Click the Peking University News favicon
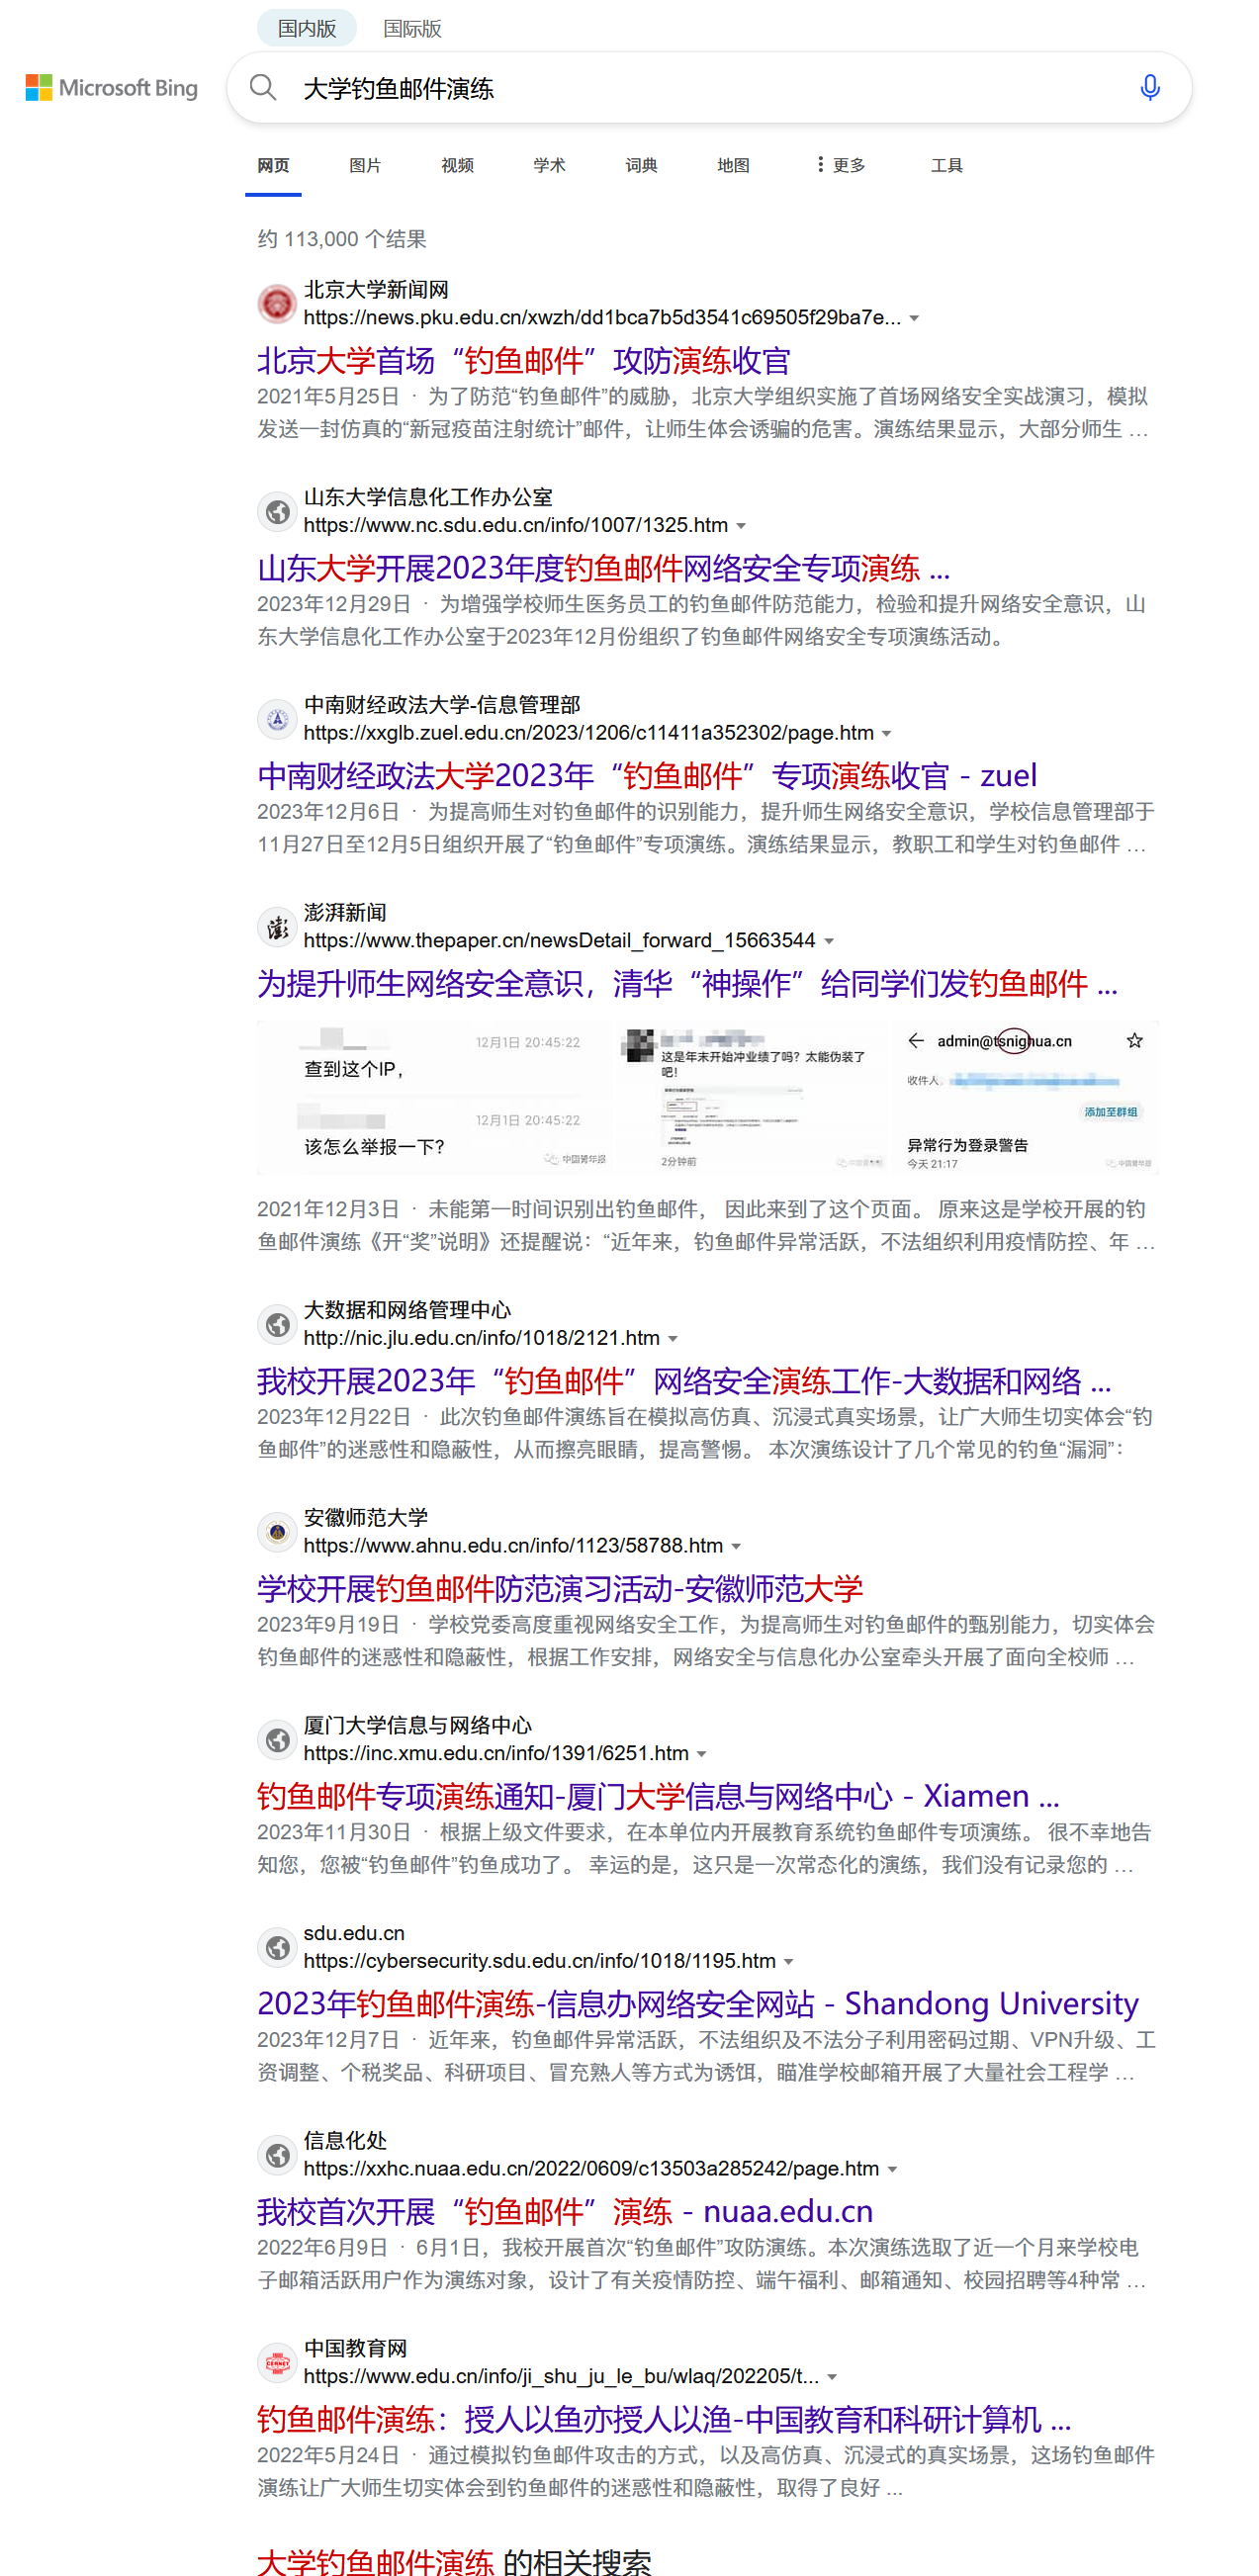Viewport: 1259px width, 2576px height. click(277, 304)
